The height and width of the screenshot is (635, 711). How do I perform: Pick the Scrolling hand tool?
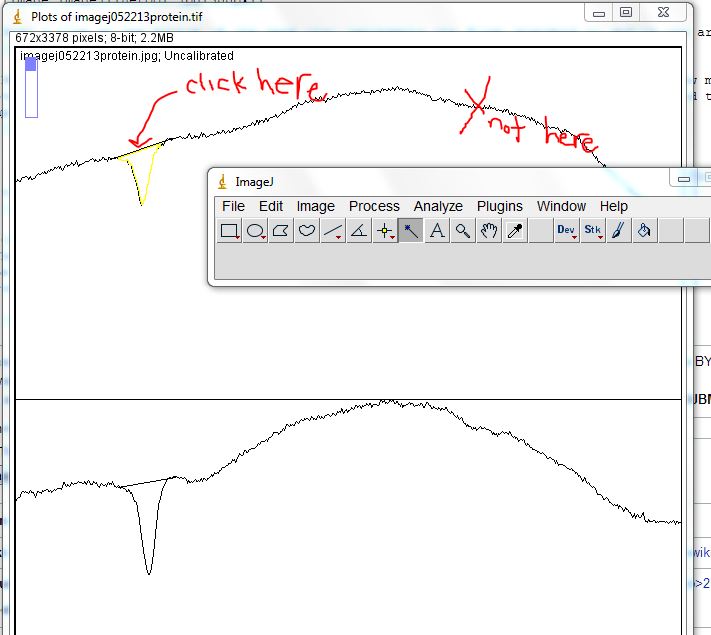pyautogui.click(x=489, y=231)
